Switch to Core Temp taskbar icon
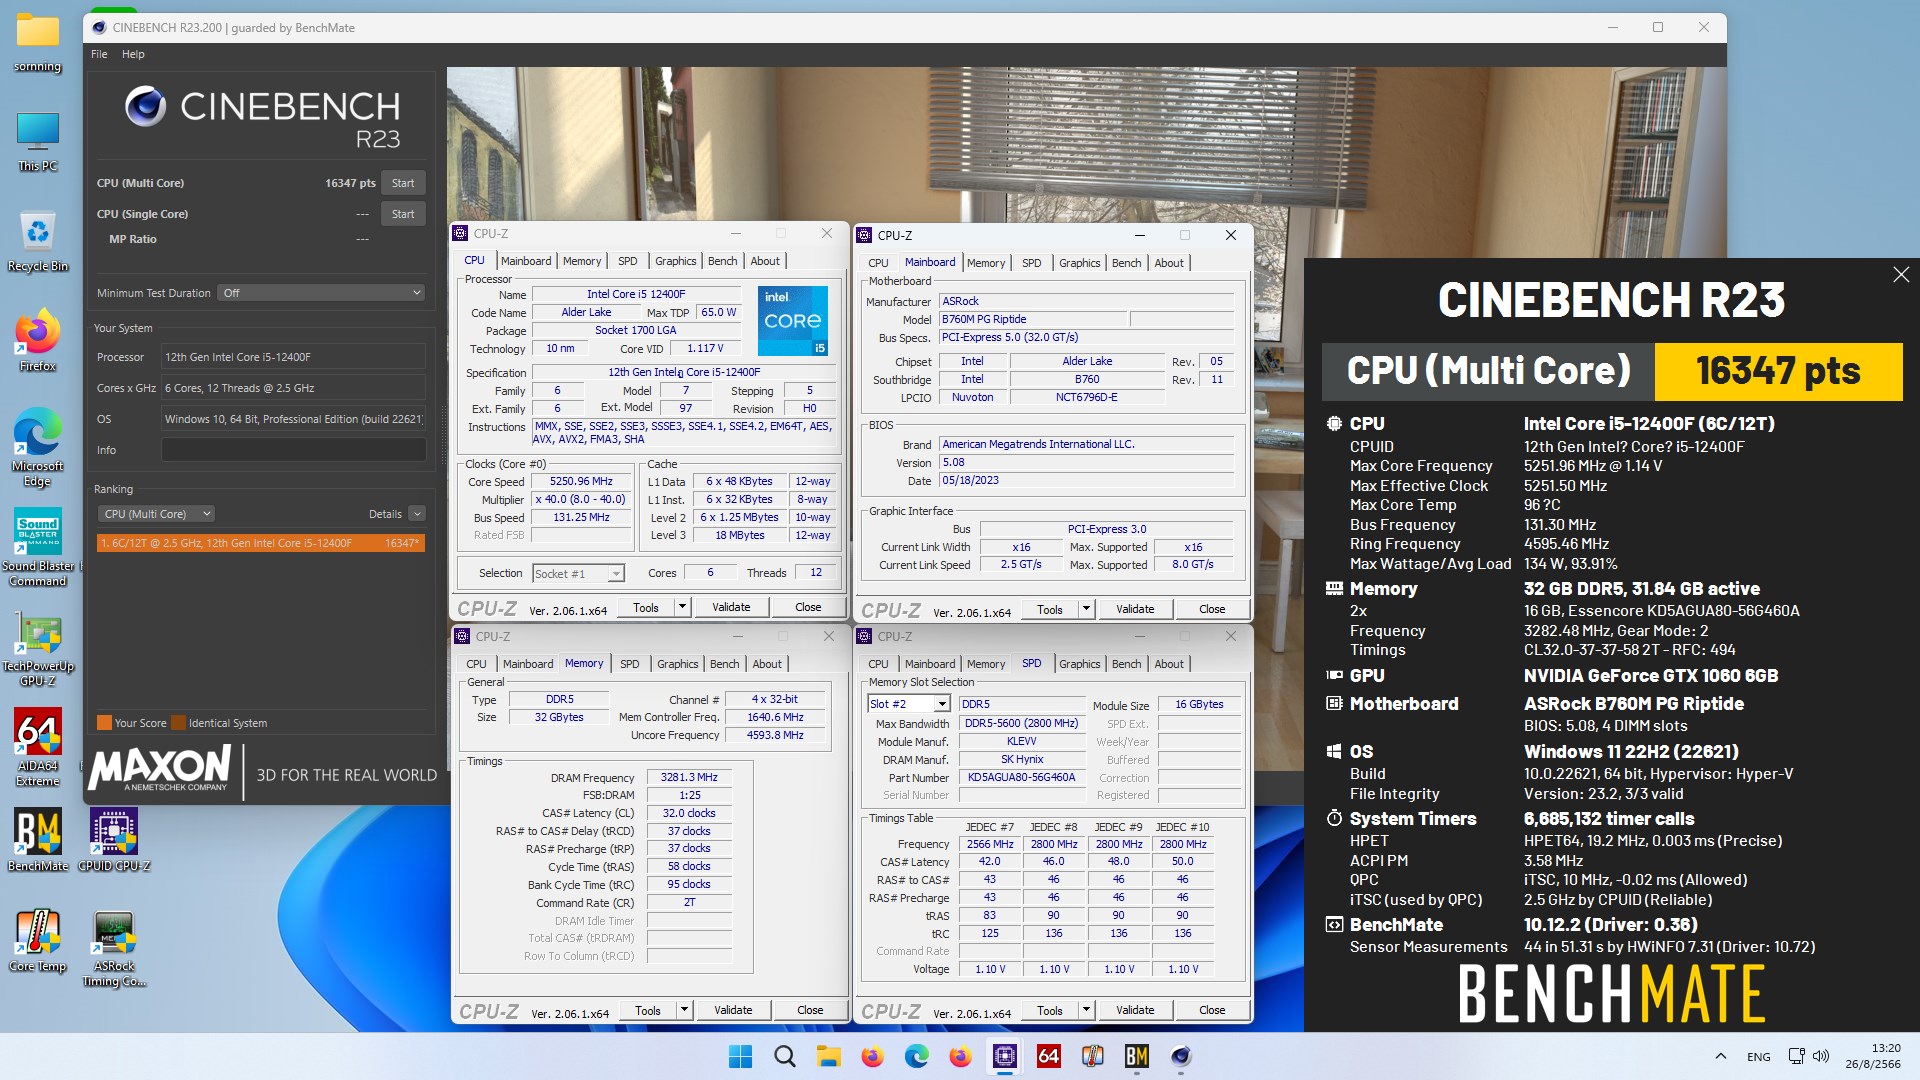The width and height of the screenshot is (1920, 1080). [1092, 1056]
